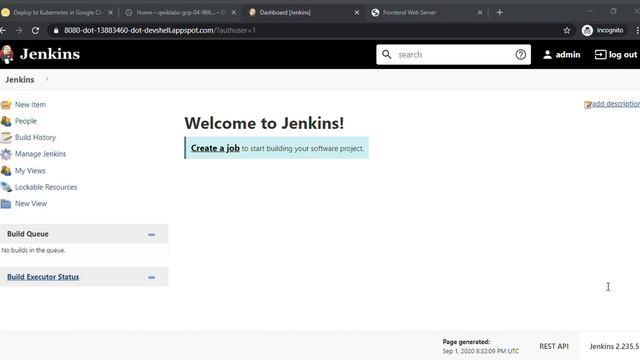Screen dimensions: 640x360
Task: Close the Deploy to Kubernetes tab
Action: pyautogui.click(x=110, y=13)
